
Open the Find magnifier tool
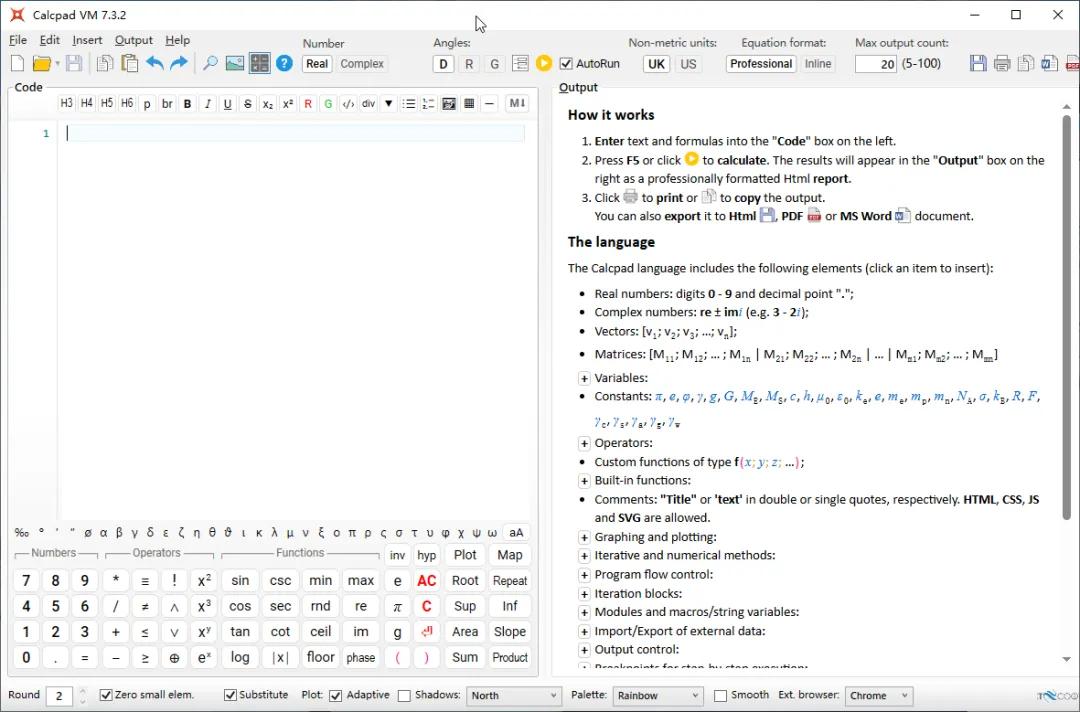[210, 63]
